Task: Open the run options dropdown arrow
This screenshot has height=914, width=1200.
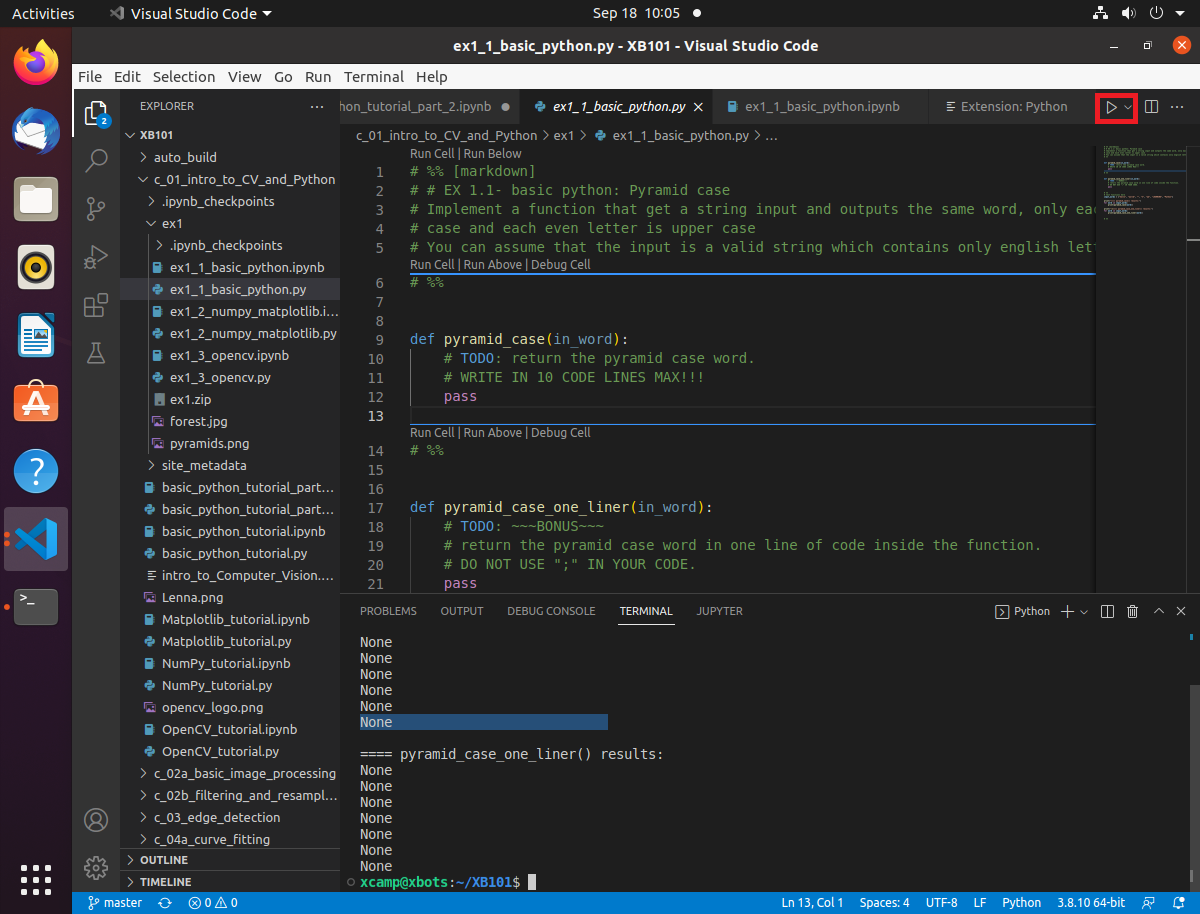Action: point(1128,106)
